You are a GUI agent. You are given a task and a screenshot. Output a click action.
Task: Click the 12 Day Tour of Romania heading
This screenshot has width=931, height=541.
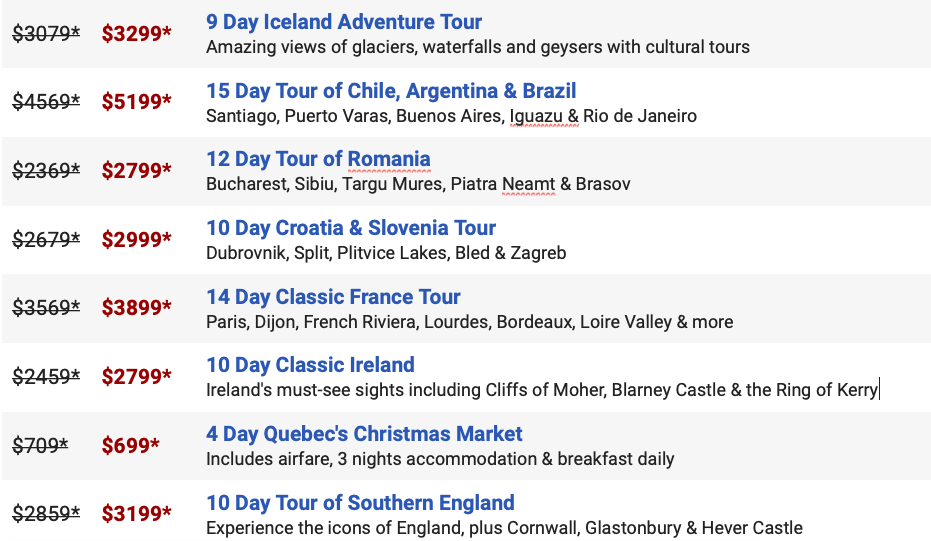(x=318, y=159)
